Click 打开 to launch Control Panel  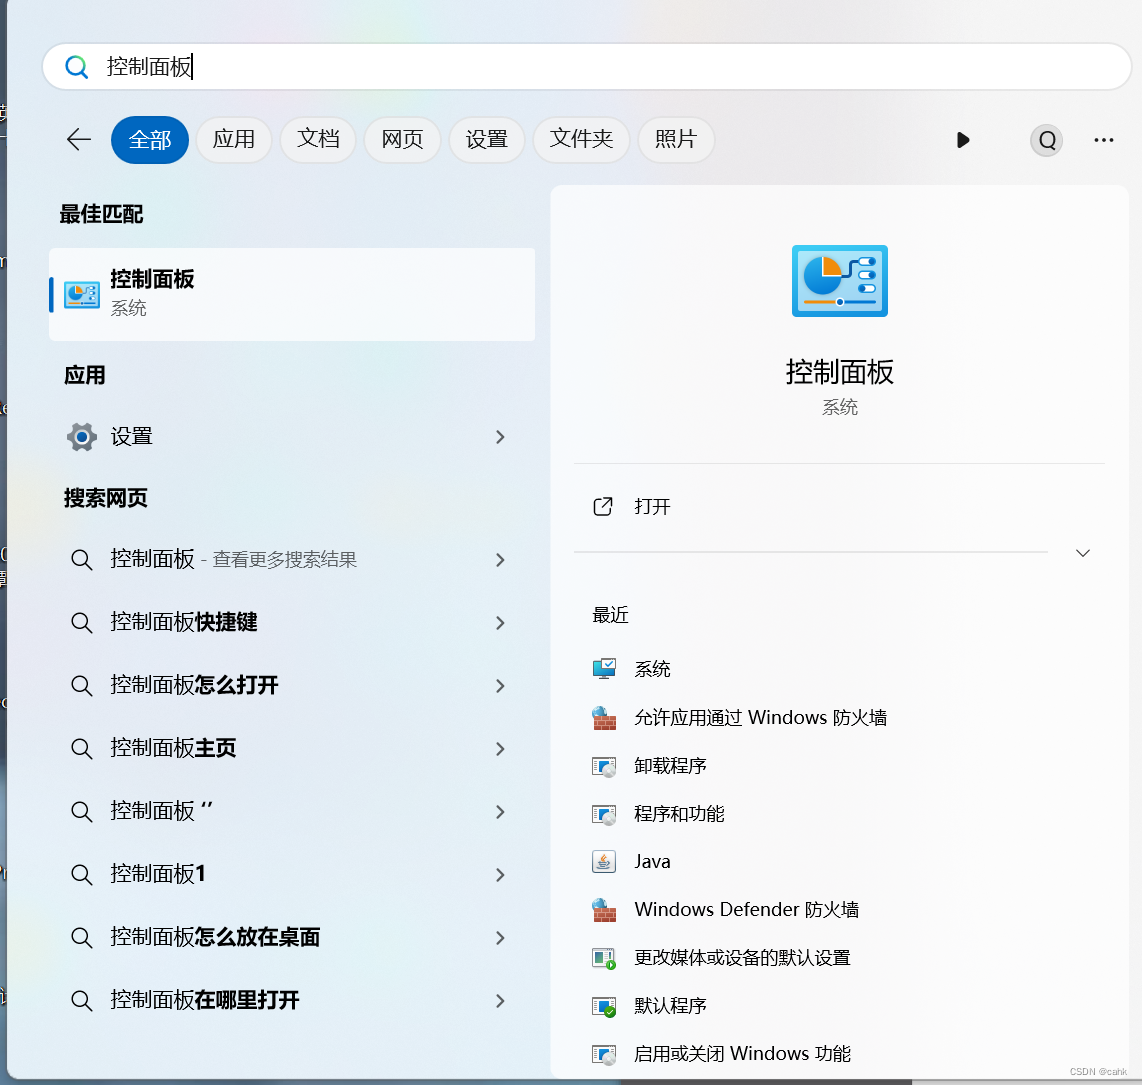point(652,506)
